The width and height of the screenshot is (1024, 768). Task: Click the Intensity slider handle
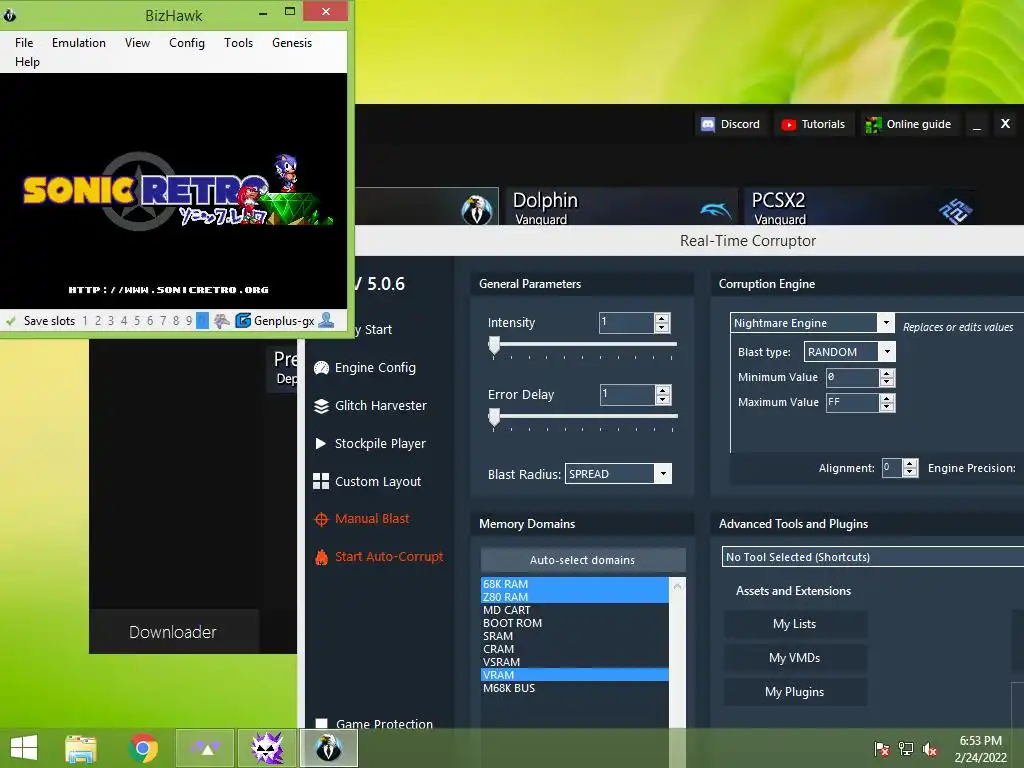pyautogui.click(x=494, y=345)
